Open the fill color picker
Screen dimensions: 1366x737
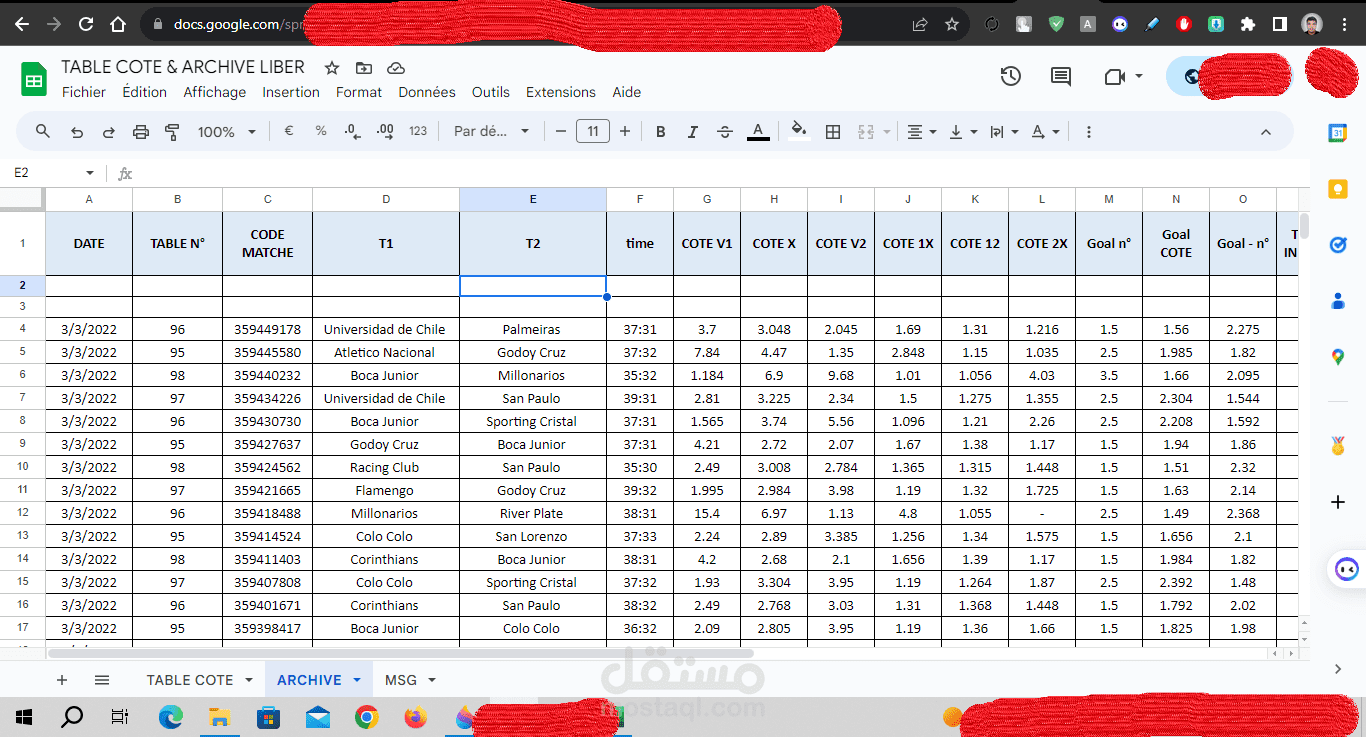coord(798,131)
